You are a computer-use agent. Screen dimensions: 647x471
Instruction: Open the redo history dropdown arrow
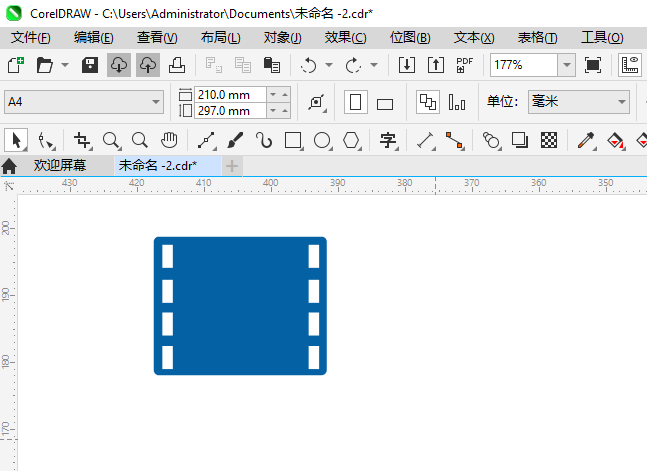pos(374,65)
